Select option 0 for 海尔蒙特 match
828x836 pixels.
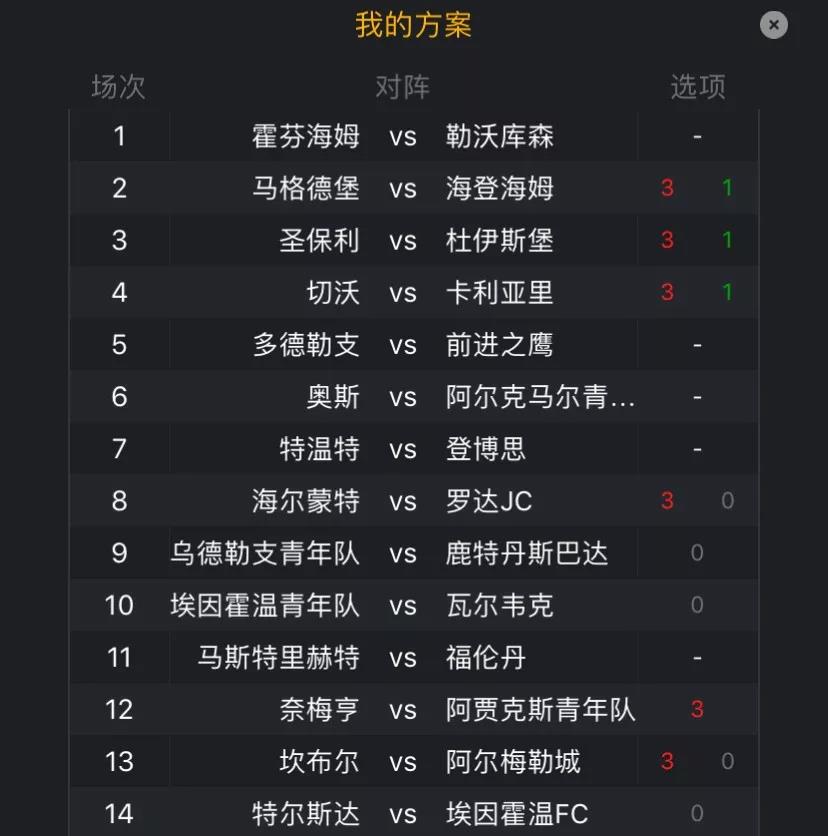(727, 501)
